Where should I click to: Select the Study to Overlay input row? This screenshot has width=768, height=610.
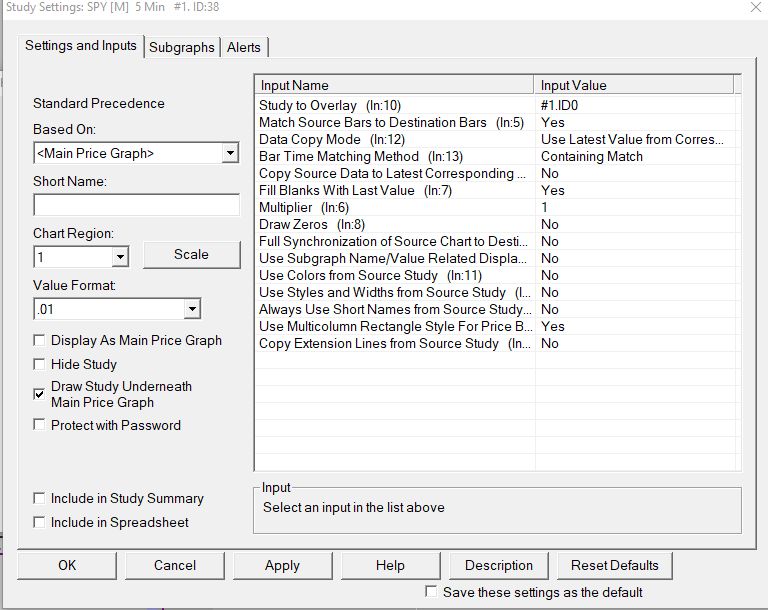click(394, 105)
